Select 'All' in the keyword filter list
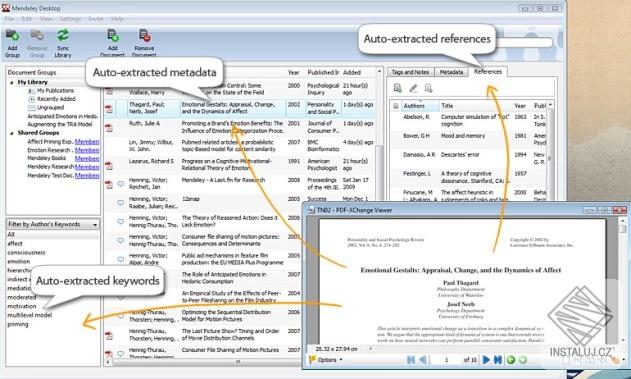 11,234
